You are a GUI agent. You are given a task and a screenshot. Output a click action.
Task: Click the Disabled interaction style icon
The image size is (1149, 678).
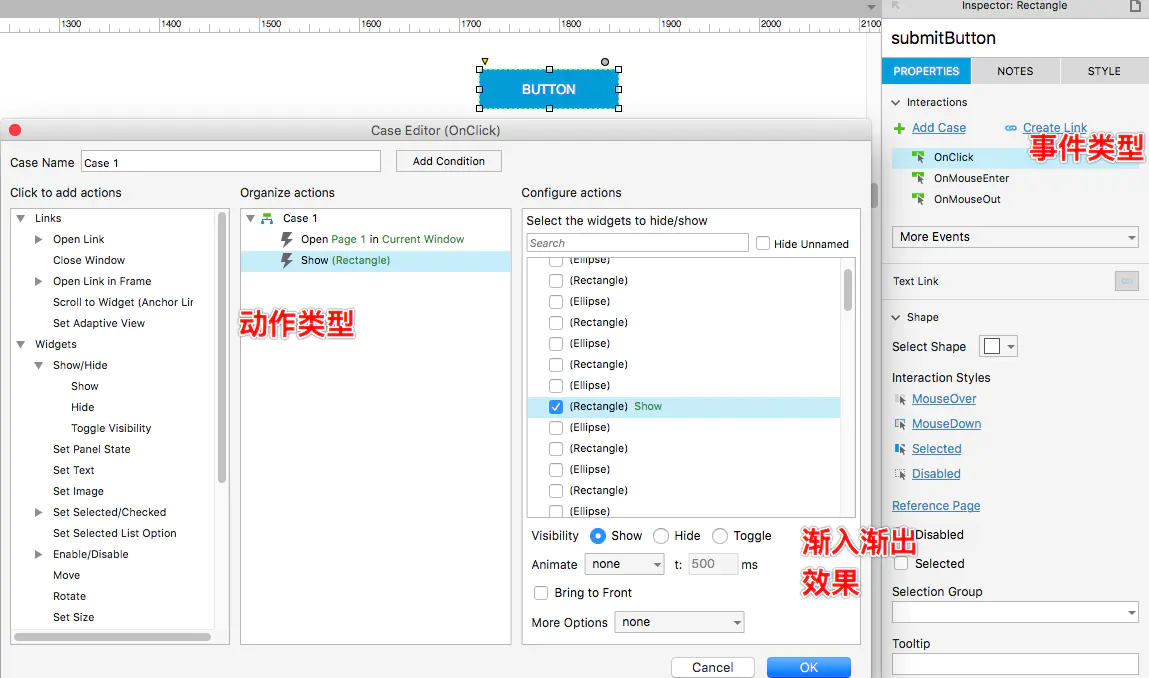click(901, 474)
